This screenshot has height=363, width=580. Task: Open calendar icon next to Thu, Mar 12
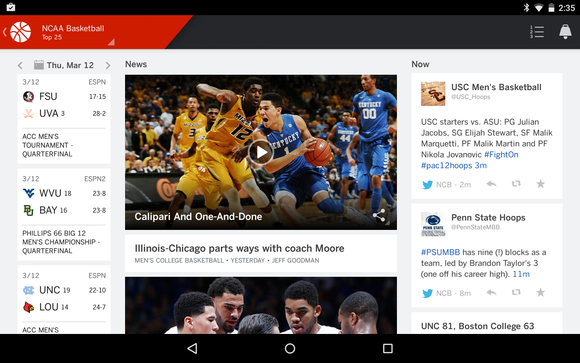[39, 65]
